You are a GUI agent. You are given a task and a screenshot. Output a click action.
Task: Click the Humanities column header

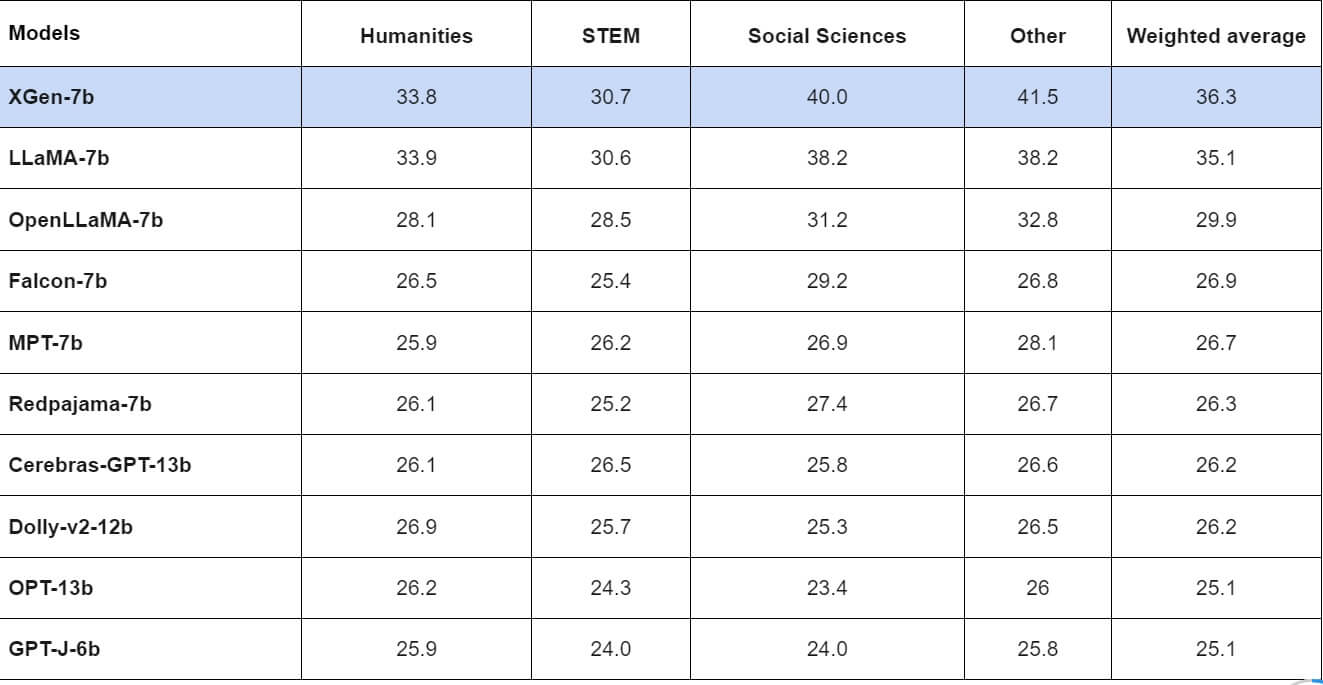(416, 36)
